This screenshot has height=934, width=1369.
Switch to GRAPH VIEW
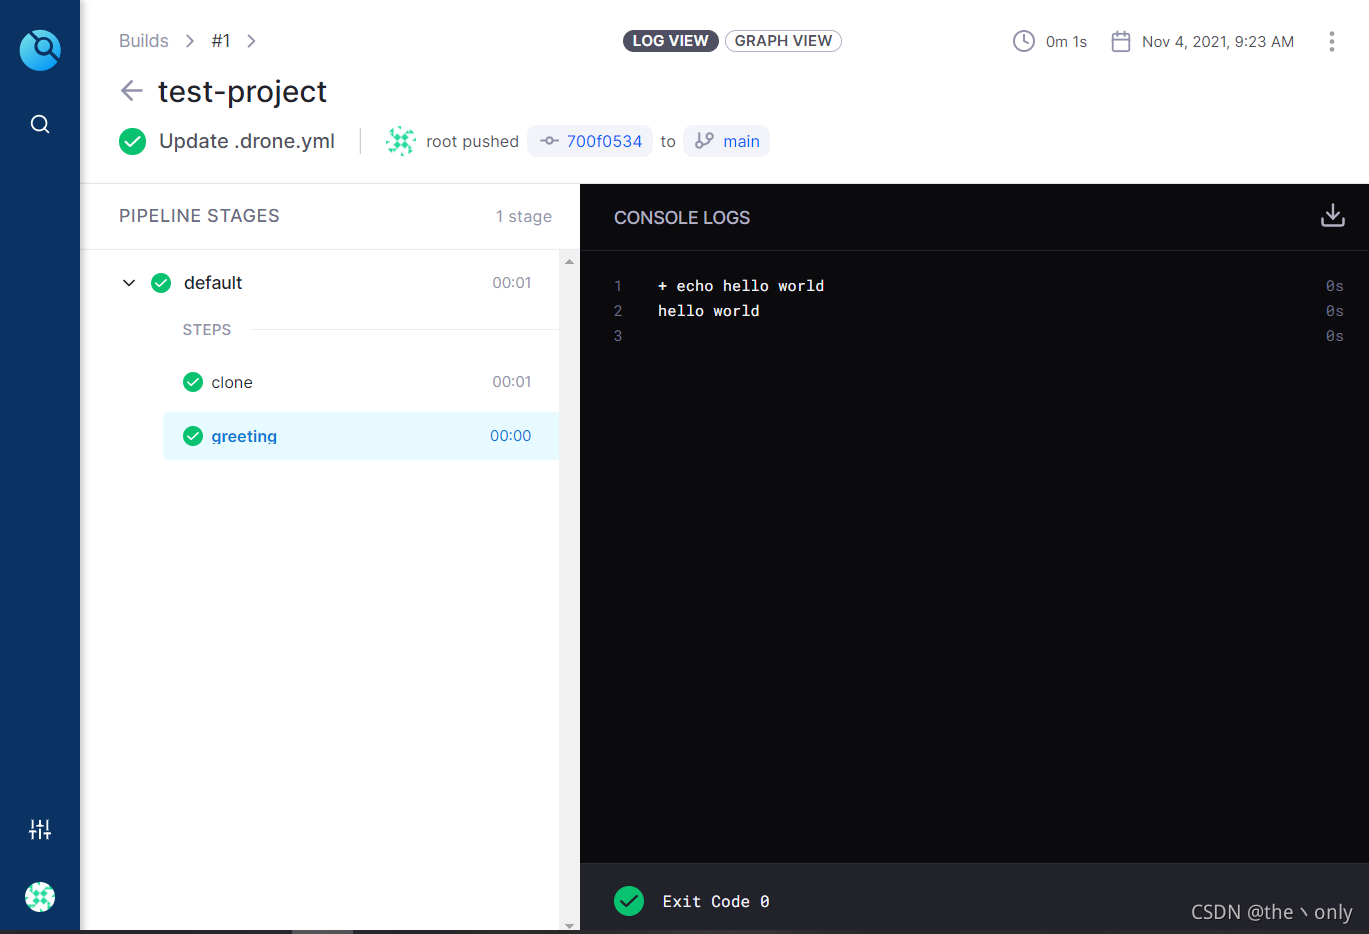[783, 41]
